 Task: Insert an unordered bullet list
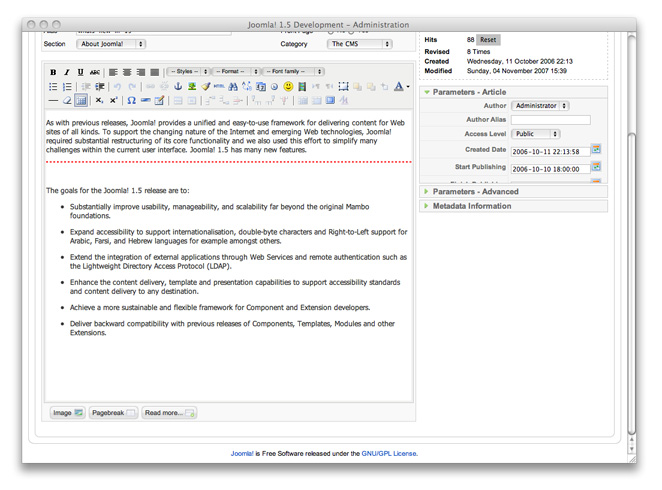click(53, 87)
